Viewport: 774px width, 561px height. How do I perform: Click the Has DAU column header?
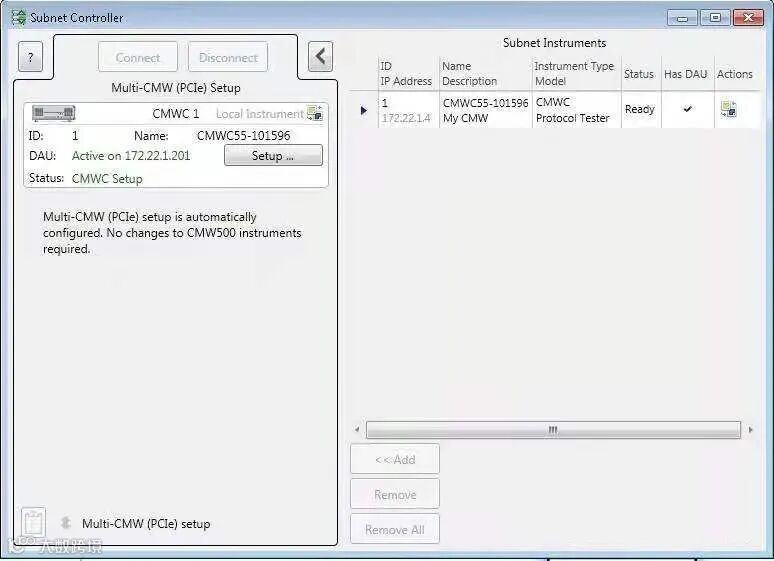[x=686, y=74]
